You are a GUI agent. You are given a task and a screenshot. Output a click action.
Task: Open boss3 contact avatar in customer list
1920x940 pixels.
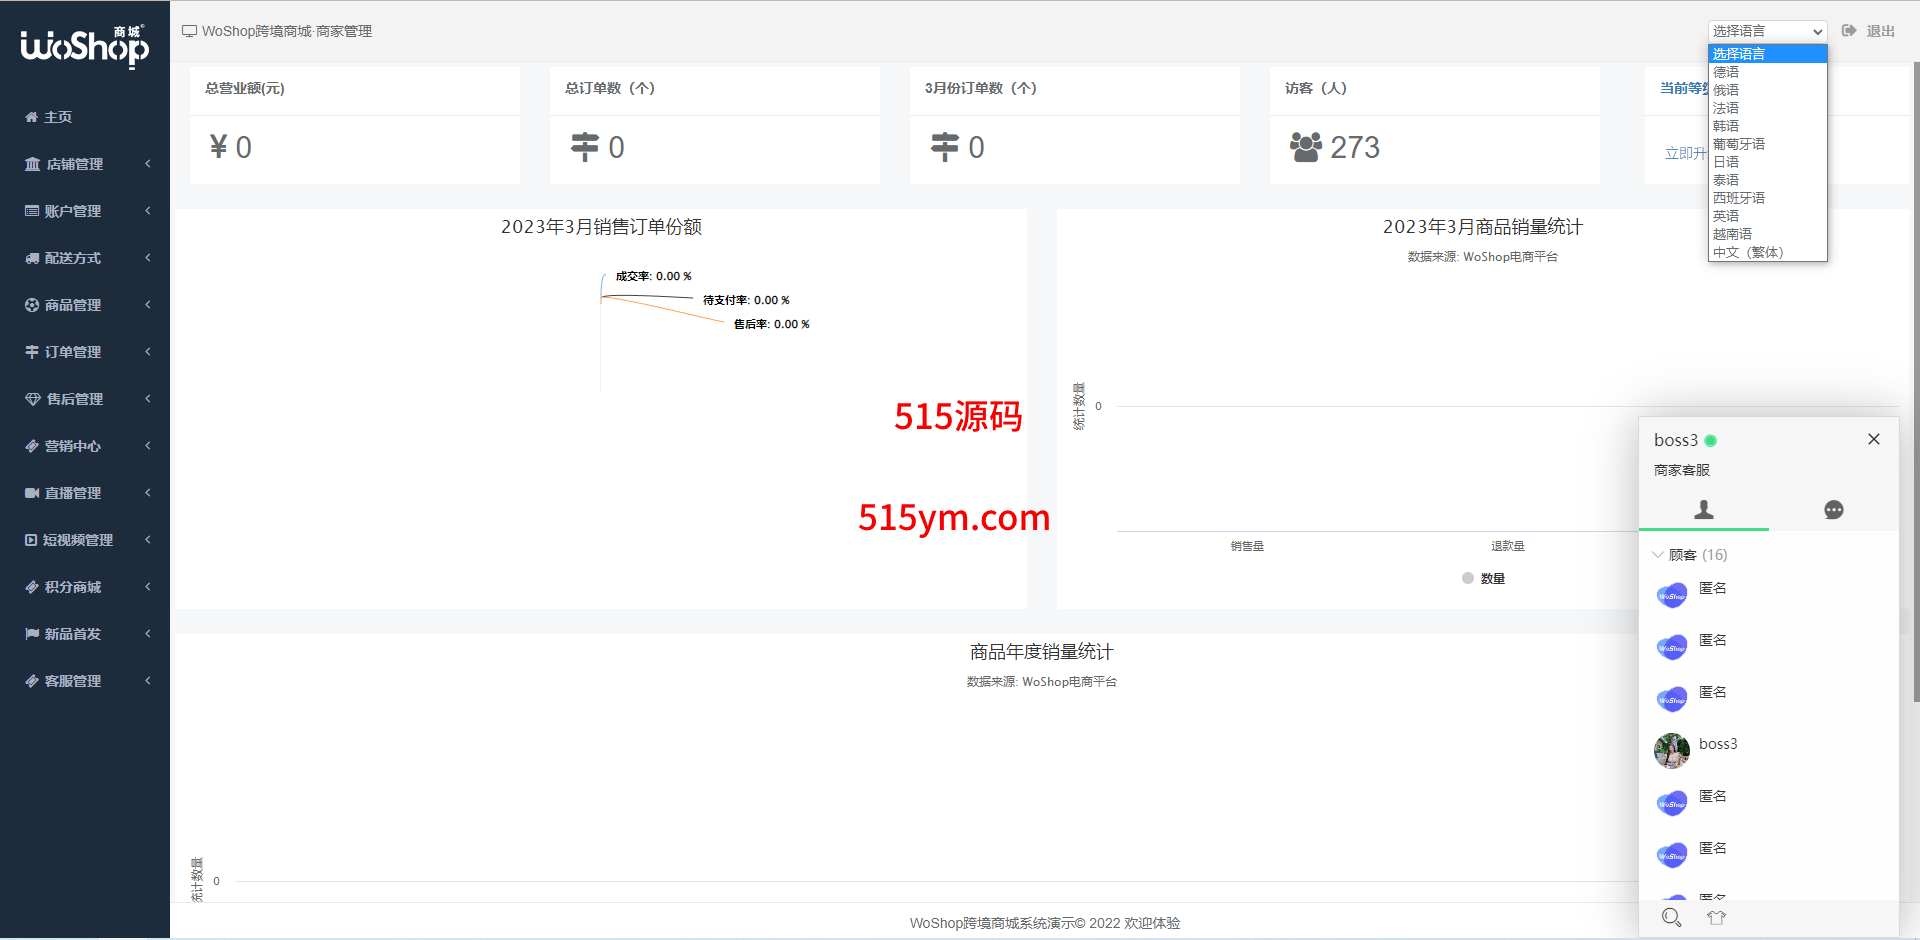pos(1672,750)
